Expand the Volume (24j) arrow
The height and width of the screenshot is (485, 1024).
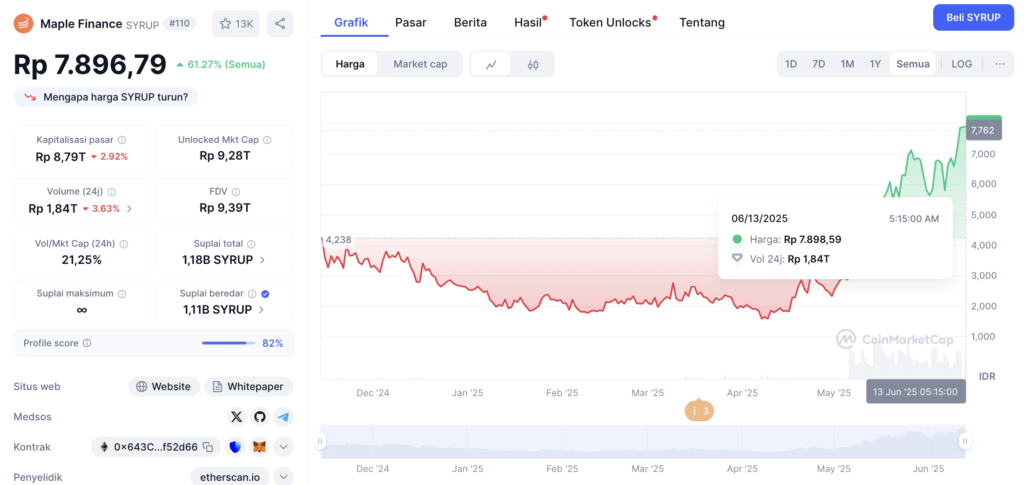click(x=129, y=209)
